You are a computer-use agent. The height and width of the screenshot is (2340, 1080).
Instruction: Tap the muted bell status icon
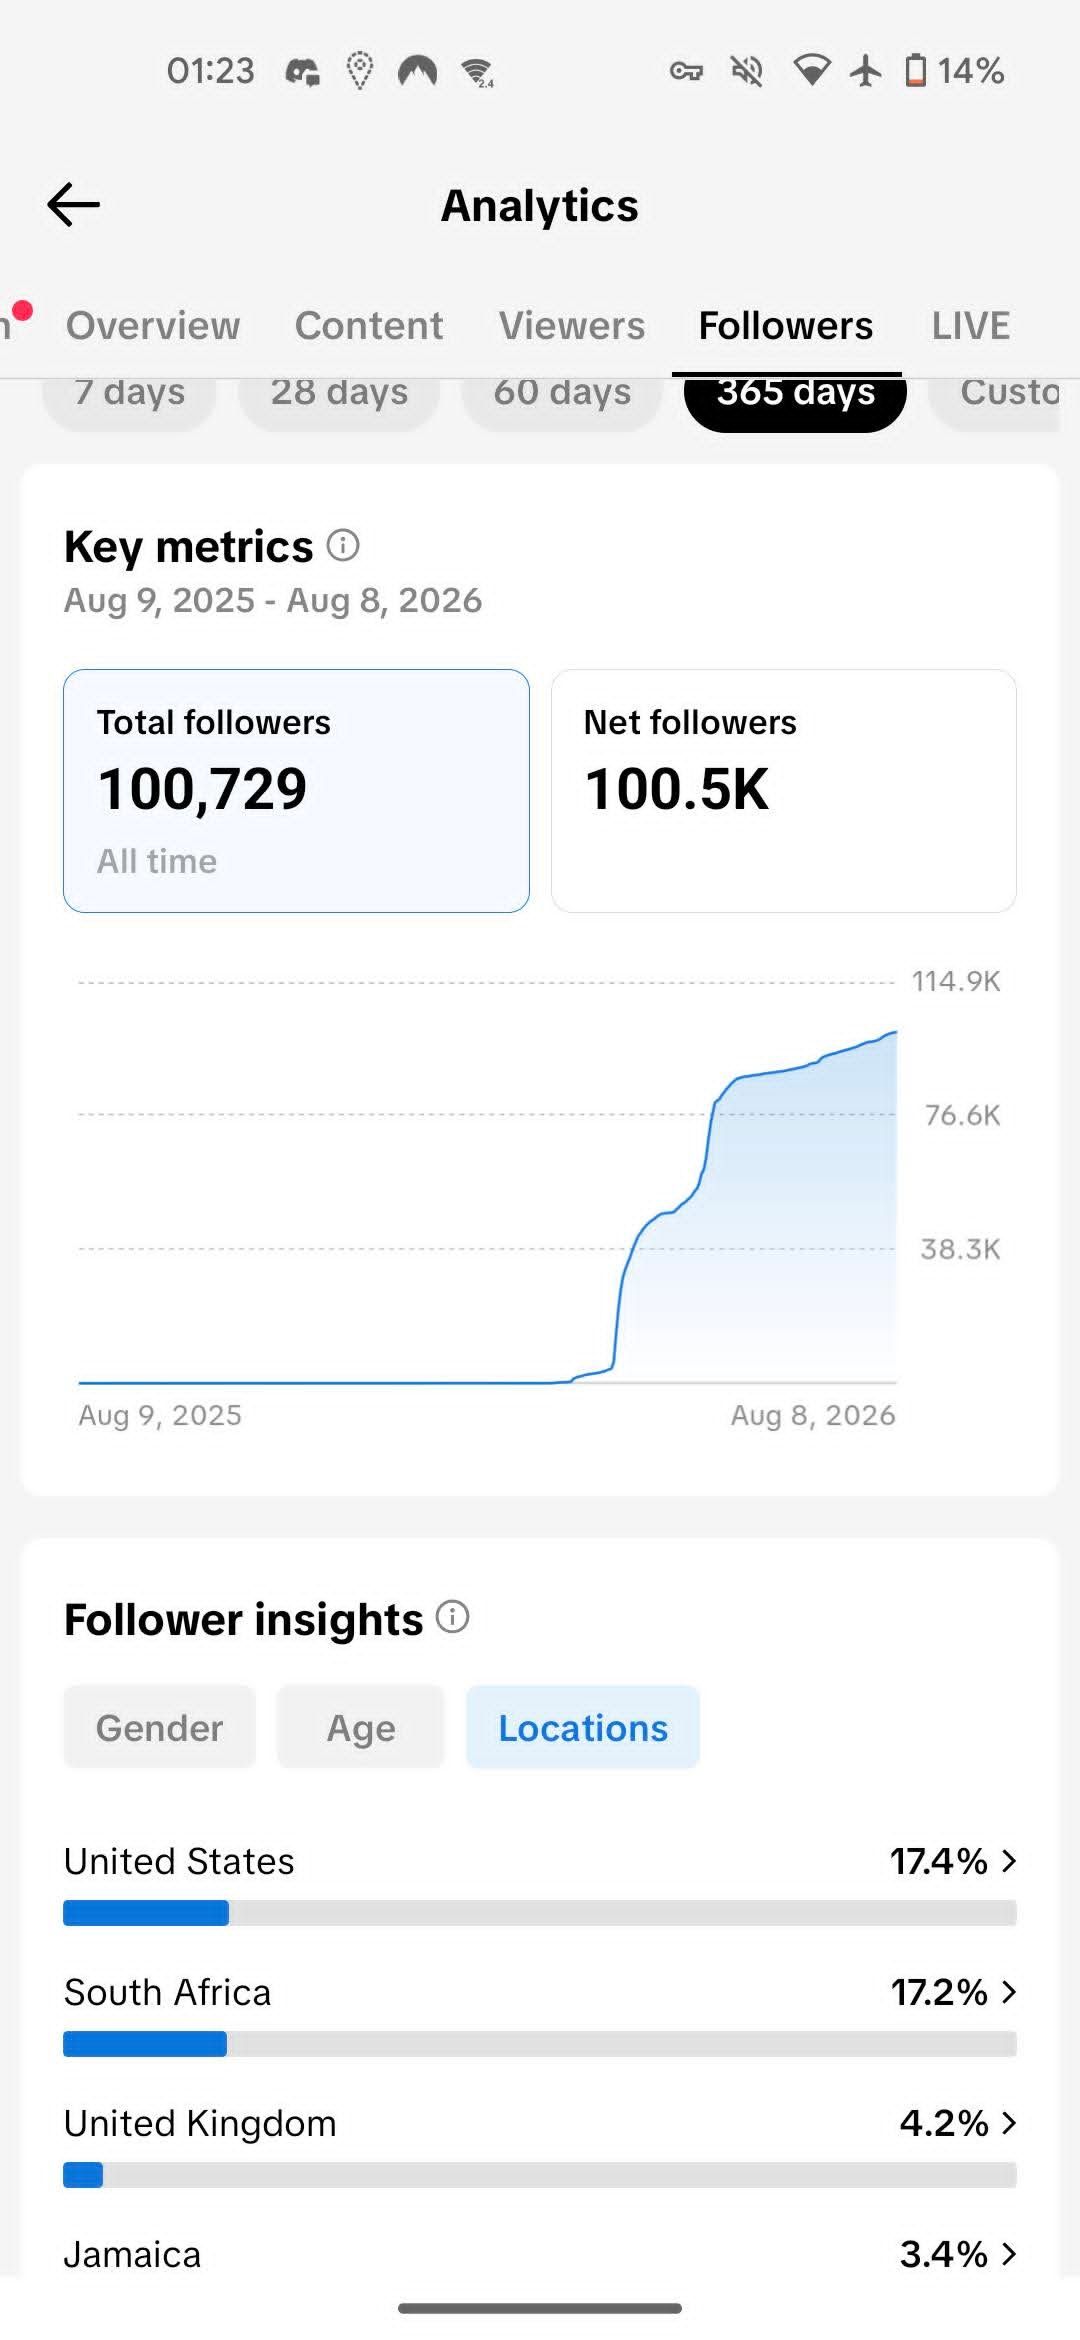[747, 71]
